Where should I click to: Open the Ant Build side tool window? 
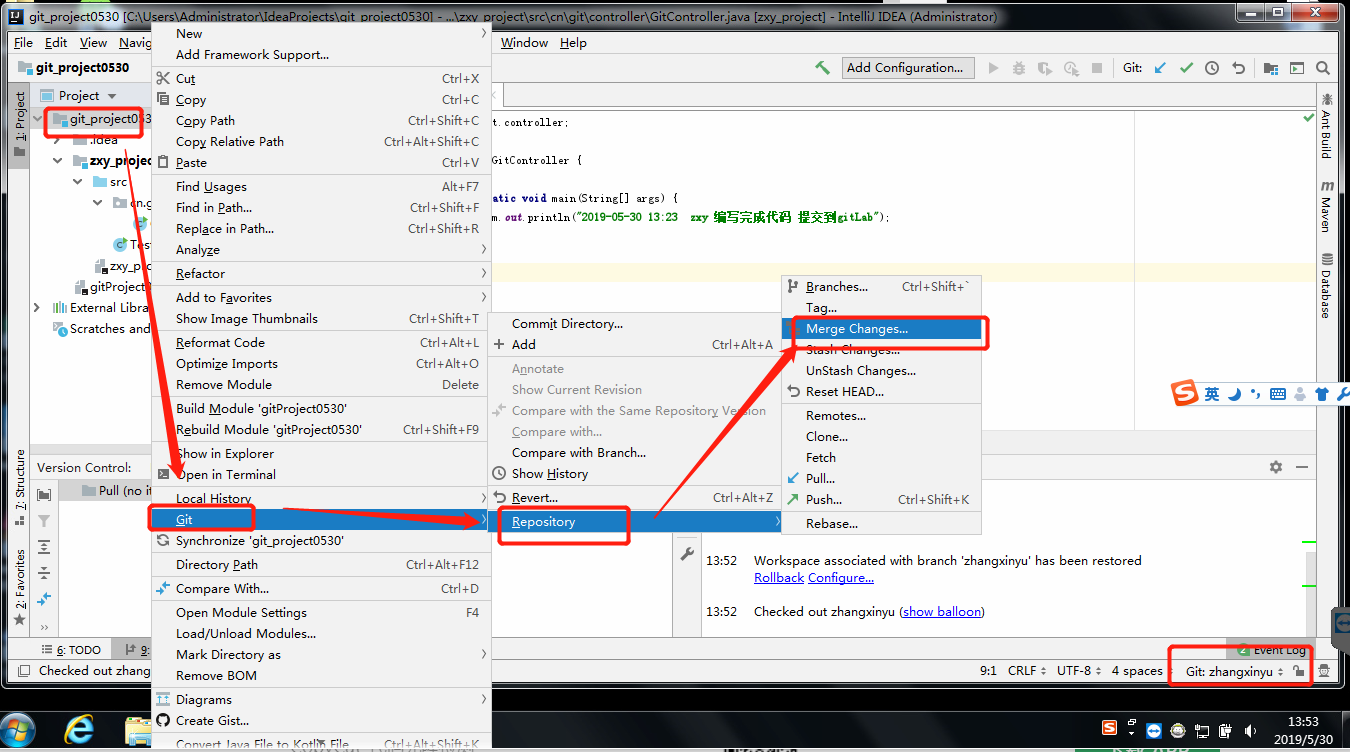[1327, 127]
